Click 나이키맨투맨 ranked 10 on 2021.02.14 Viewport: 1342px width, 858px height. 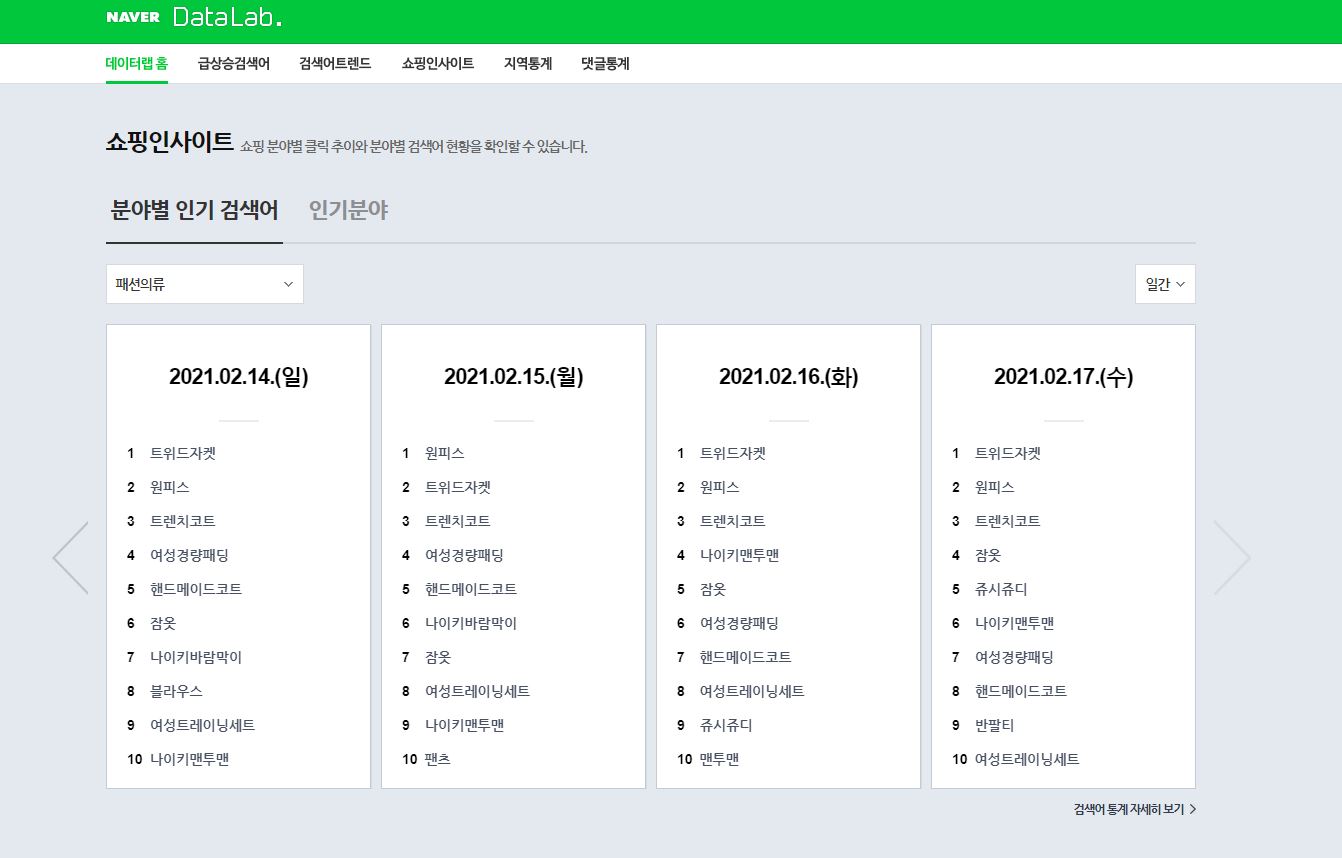[x=189, y=759]
